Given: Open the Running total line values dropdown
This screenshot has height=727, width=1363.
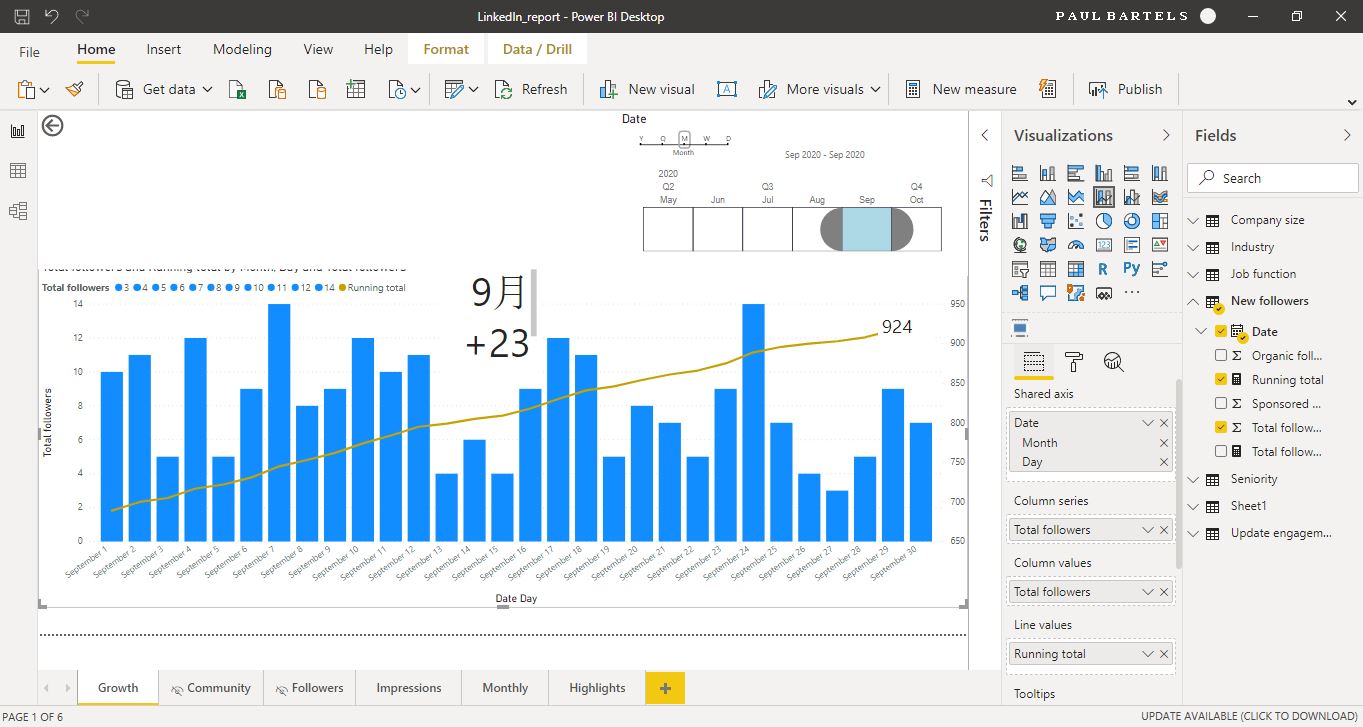Looking at the screenshot, I should (1148, 654).
